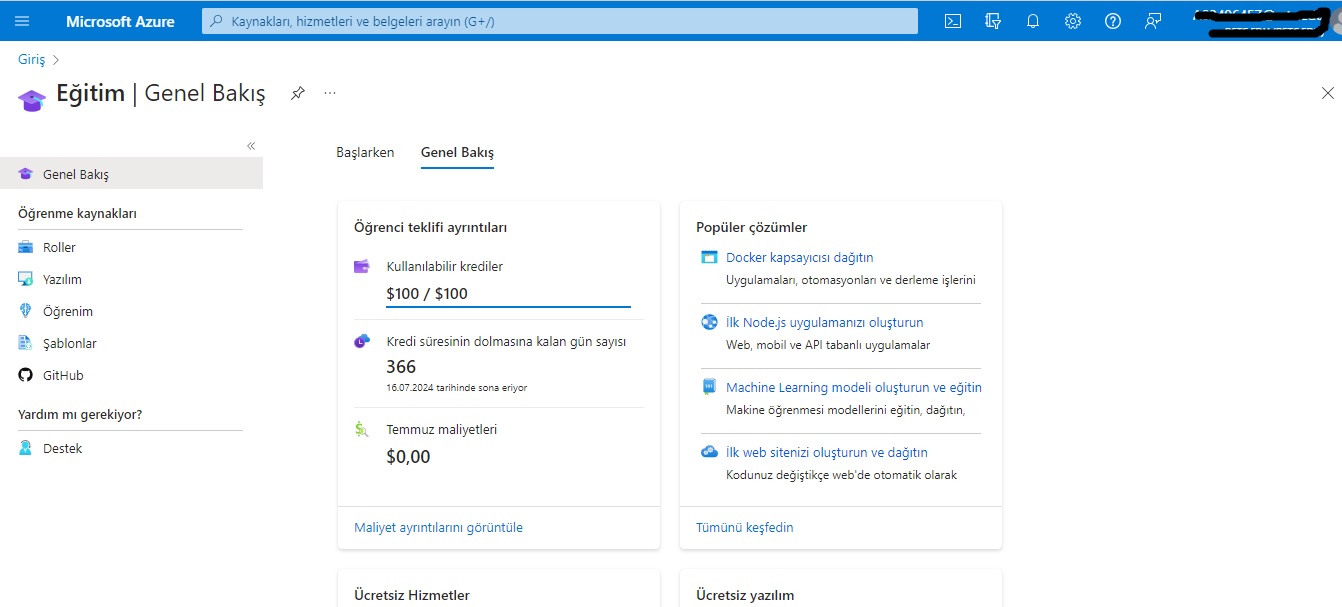Click the $100 / $100 credit value
Image resolution: width=1342 pixels, height=607 pixels.
[x=427, y=293]
